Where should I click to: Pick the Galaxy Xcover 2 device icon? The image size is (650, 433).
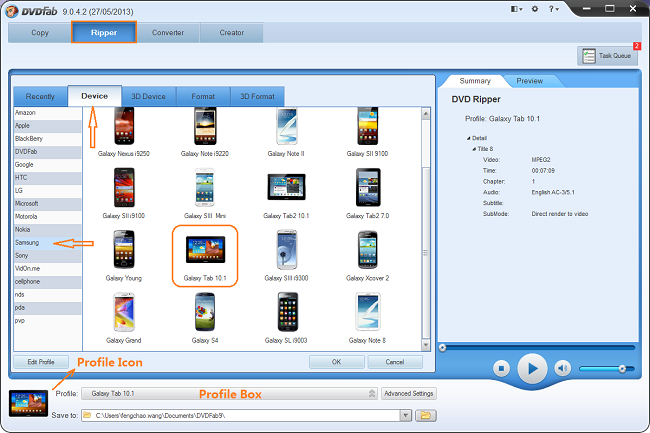(x=367, y=250)
